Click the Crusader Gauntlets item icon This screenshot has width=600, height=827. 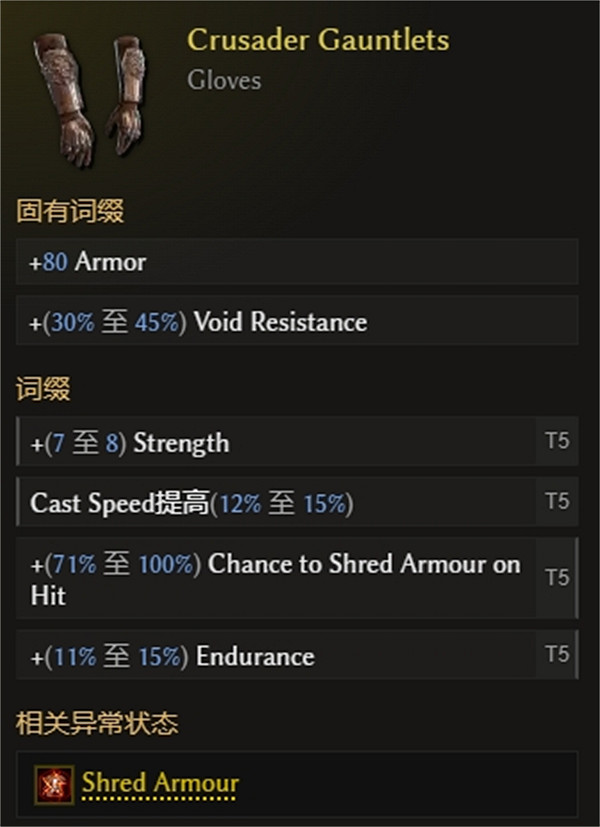[x=85, y=95]
